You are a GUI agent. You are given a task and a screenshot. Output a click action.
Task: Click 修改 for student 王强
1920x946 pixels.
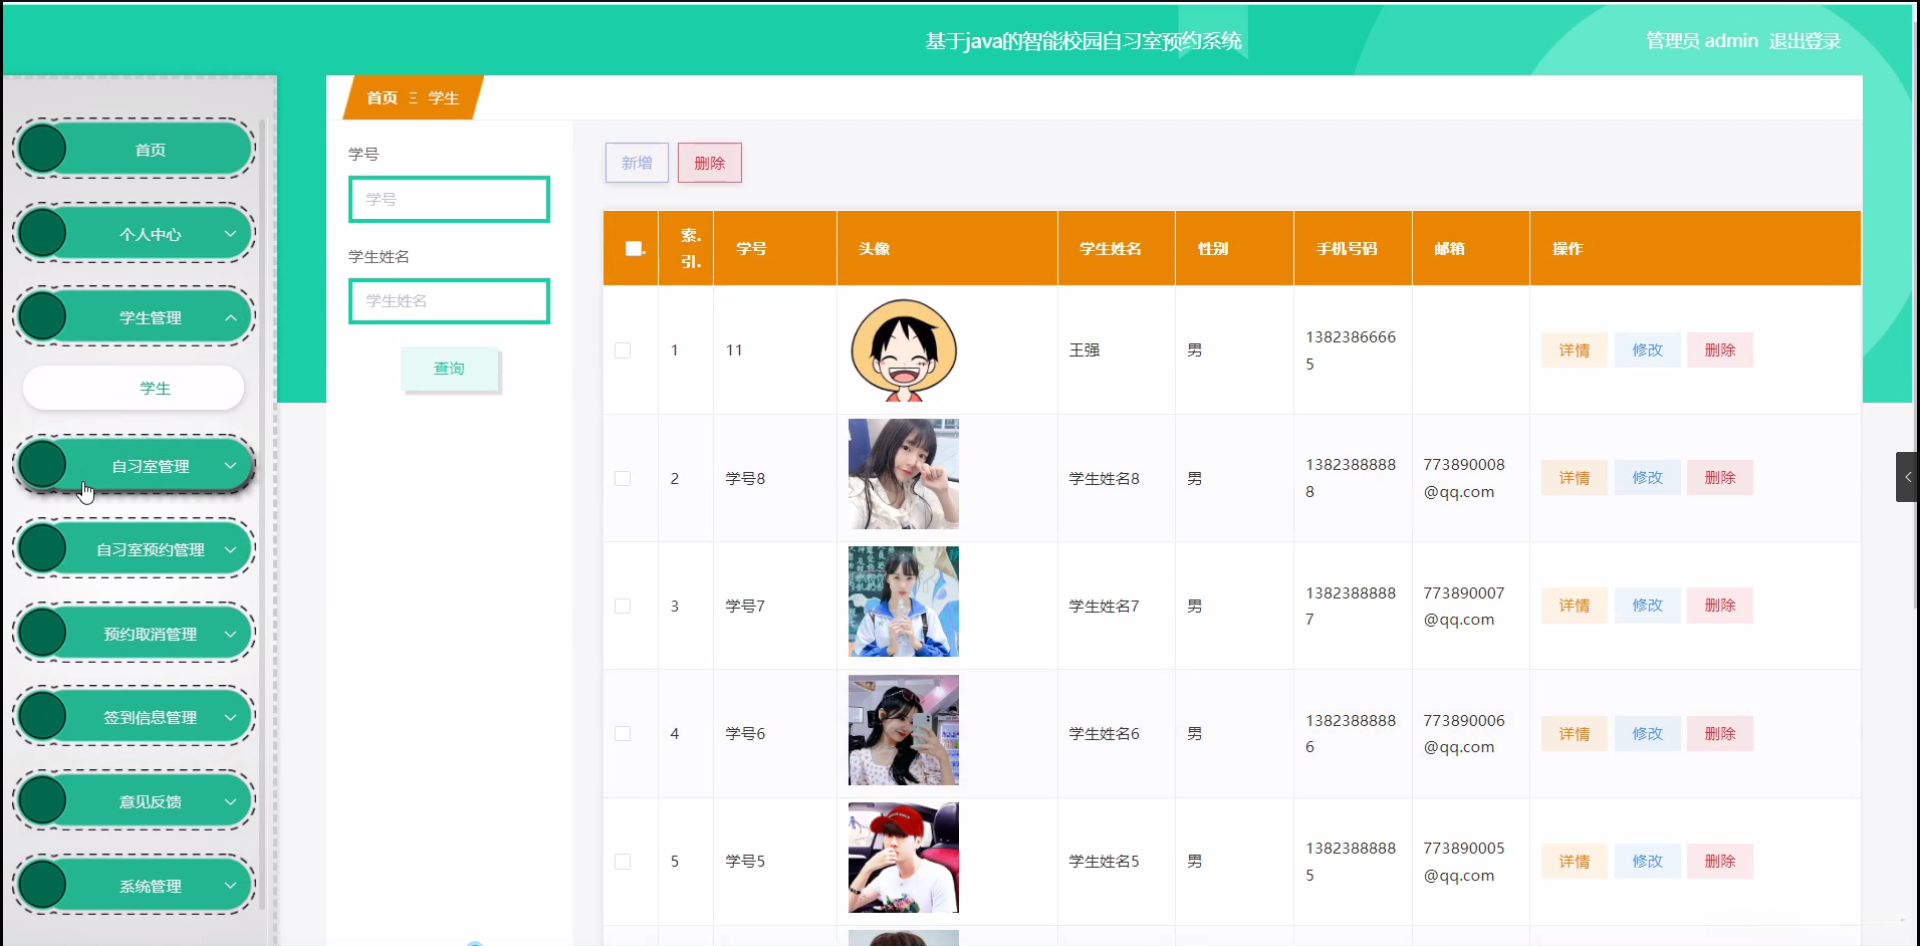1647,350
